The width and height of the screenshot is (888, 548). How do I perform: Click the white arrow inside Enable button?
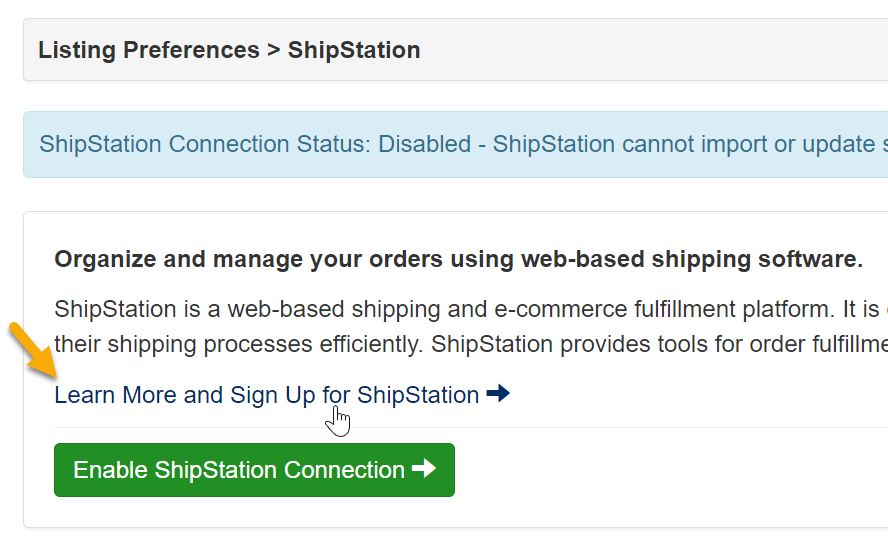pyautogui.click(x=424, y=469)
